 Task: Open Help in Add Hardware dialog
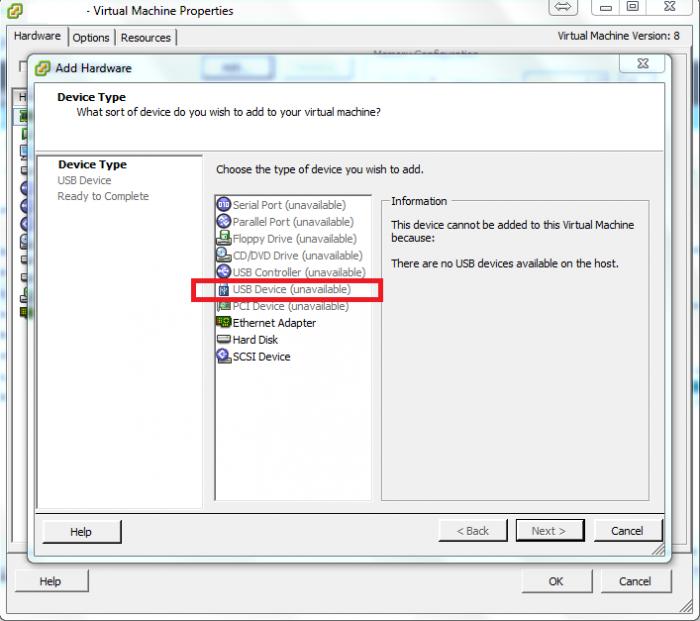pyautogui.click(x=82, y=532)
